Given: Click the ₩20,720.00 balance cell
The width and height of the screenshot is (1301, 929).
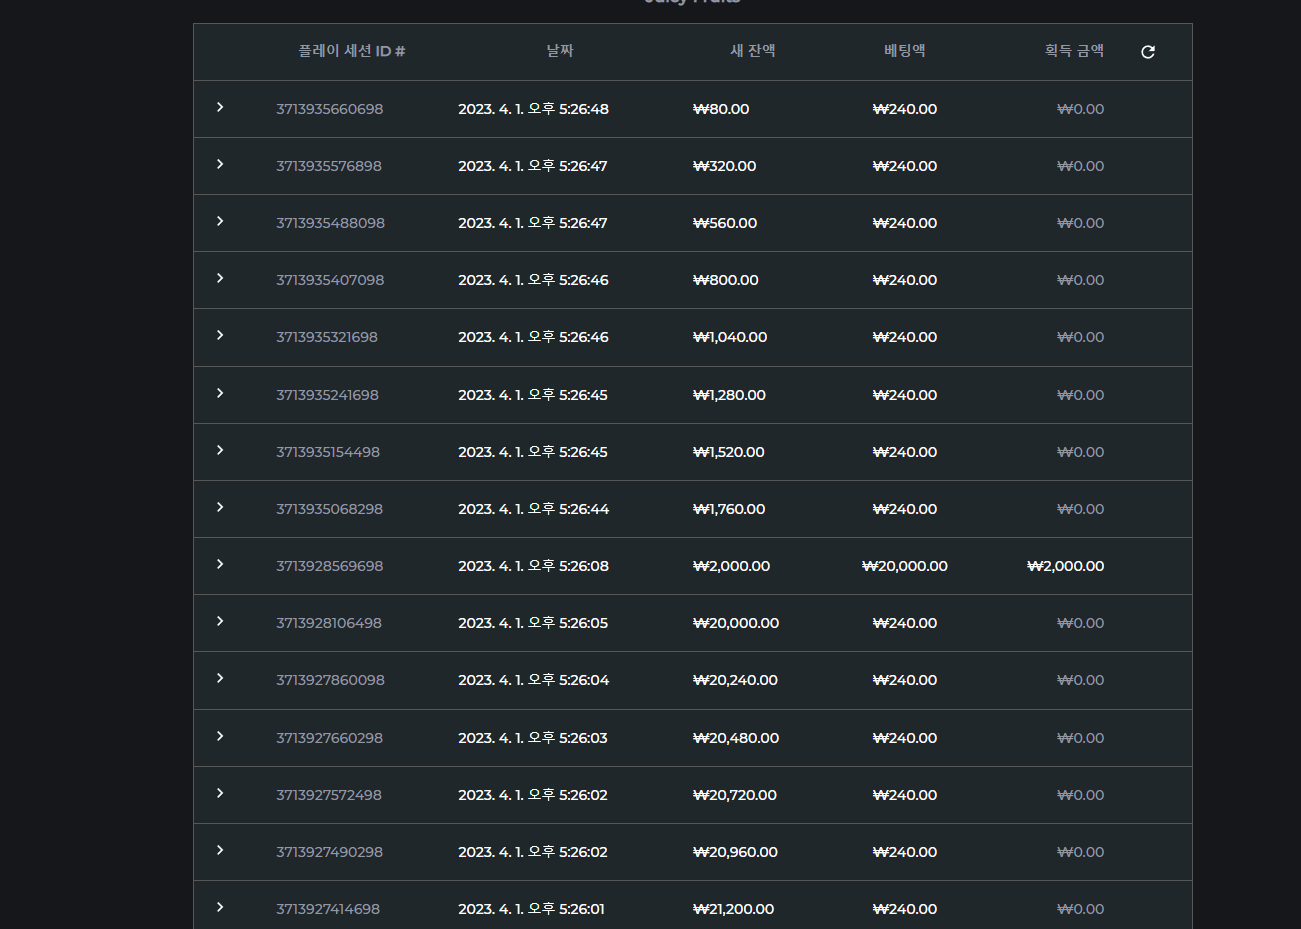Looking at the screenshot, I should pyautogui.click(x=735, y=795).
